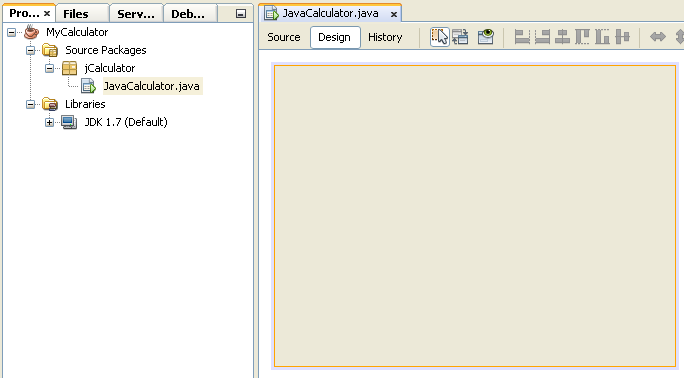Collapse the Source Packages node
The width and height of the screenshot is (684, 378).
coord(31,51)
